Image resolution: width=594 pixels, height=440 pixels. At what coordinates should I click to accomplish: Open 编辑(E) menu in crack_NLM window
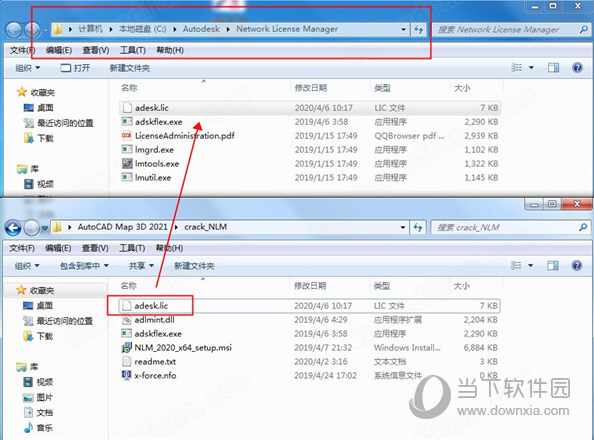pyautogui.click(x=58, y=248)
